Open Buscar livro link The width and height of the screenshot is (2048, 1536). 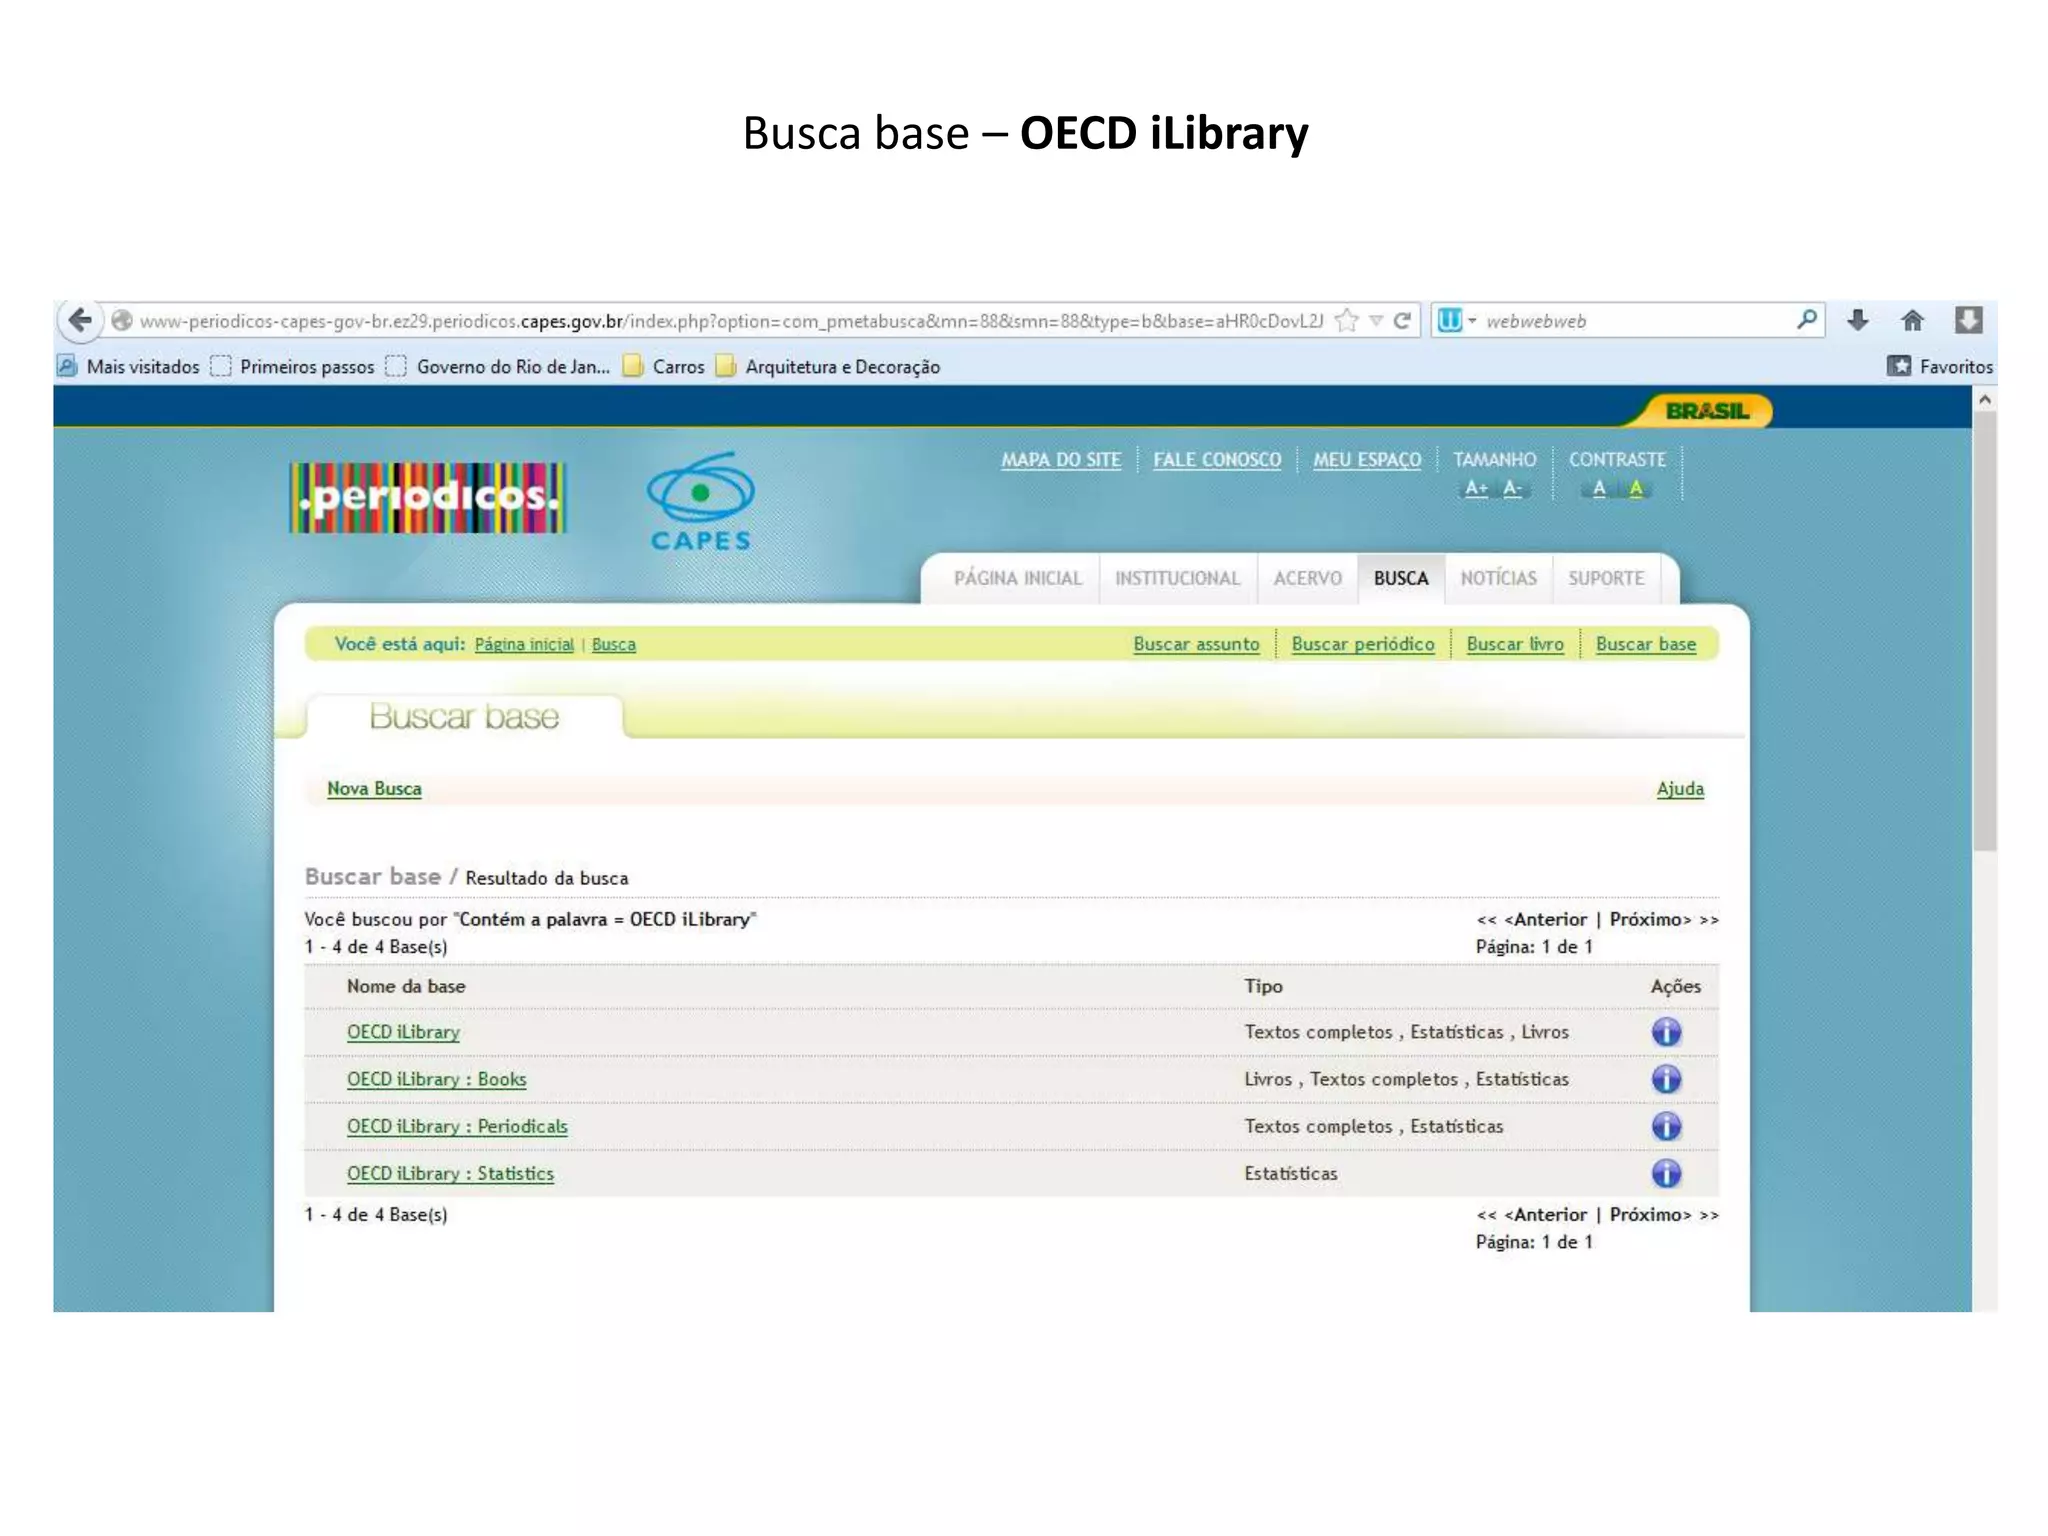point(1515,645)
